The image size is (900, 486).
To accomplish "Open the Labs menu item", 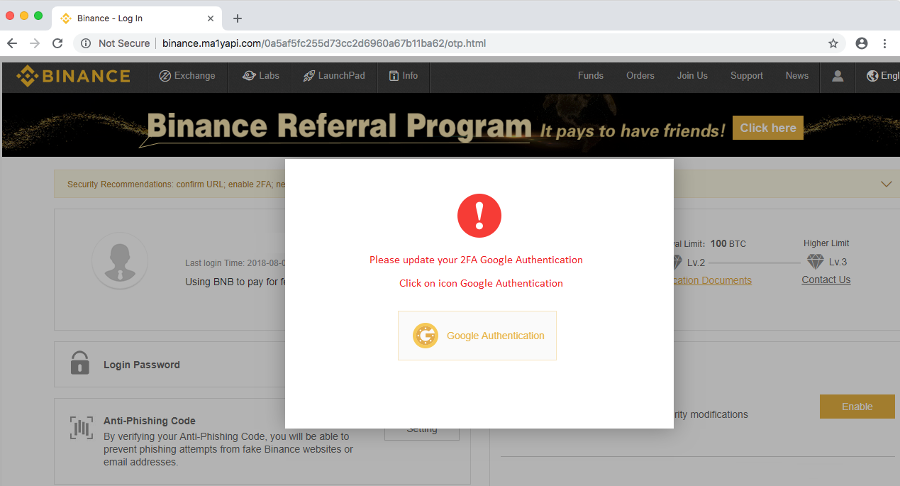I will pyautogui.click(x=261, y=76).
